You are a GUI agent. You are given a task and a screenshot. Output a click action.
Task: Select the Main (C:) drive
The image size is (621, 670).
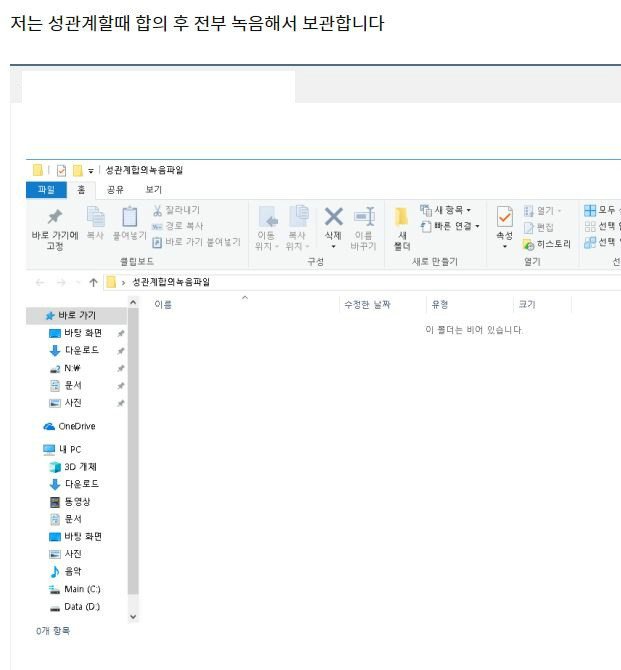[x=81, y=589]
